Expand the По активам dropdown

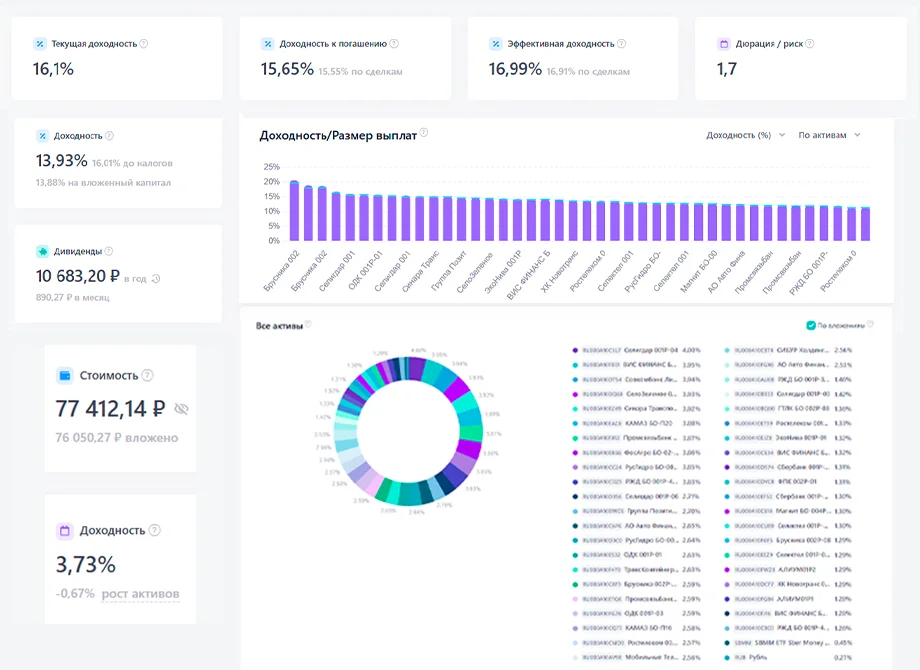(829, 135)
